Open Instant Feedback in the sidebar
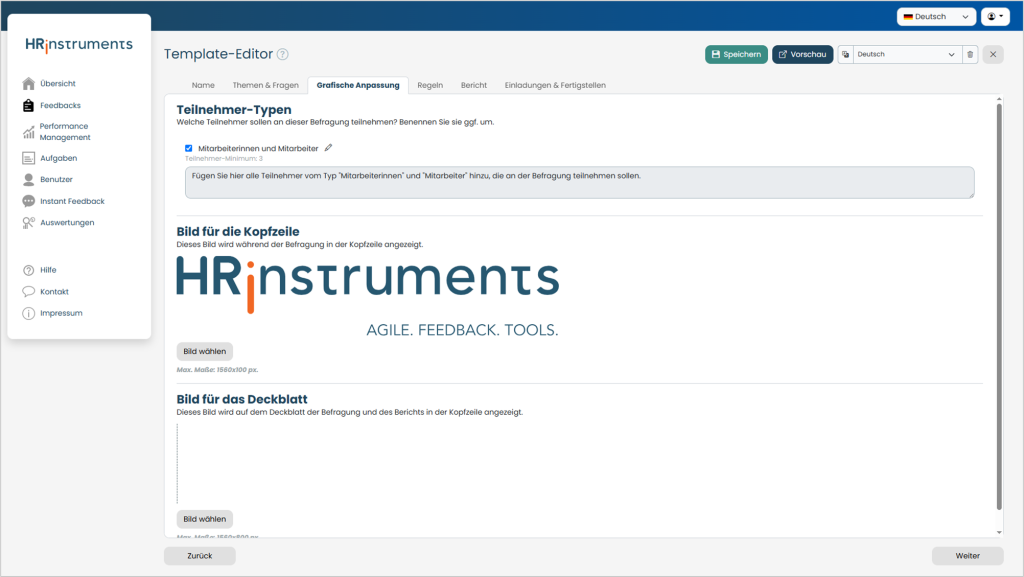This screenshot has width=1024, height=577. (x=72, y=201)
